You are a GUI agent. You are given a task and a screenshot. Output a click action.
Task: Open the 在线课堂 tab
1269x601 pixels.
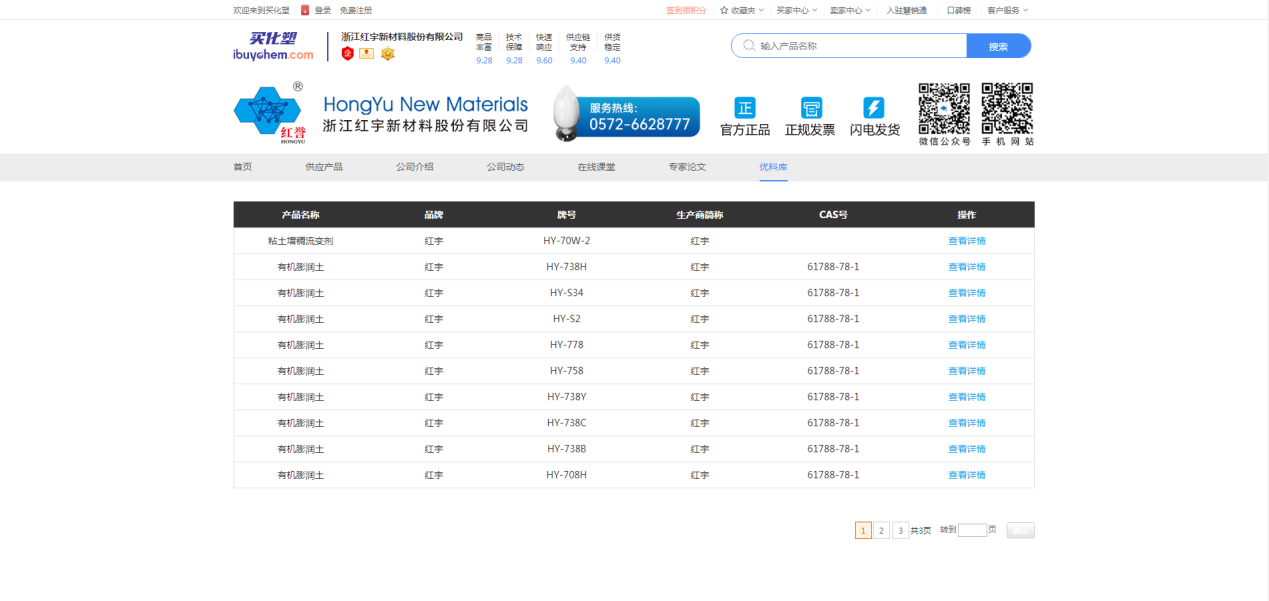tap(596, 167)
